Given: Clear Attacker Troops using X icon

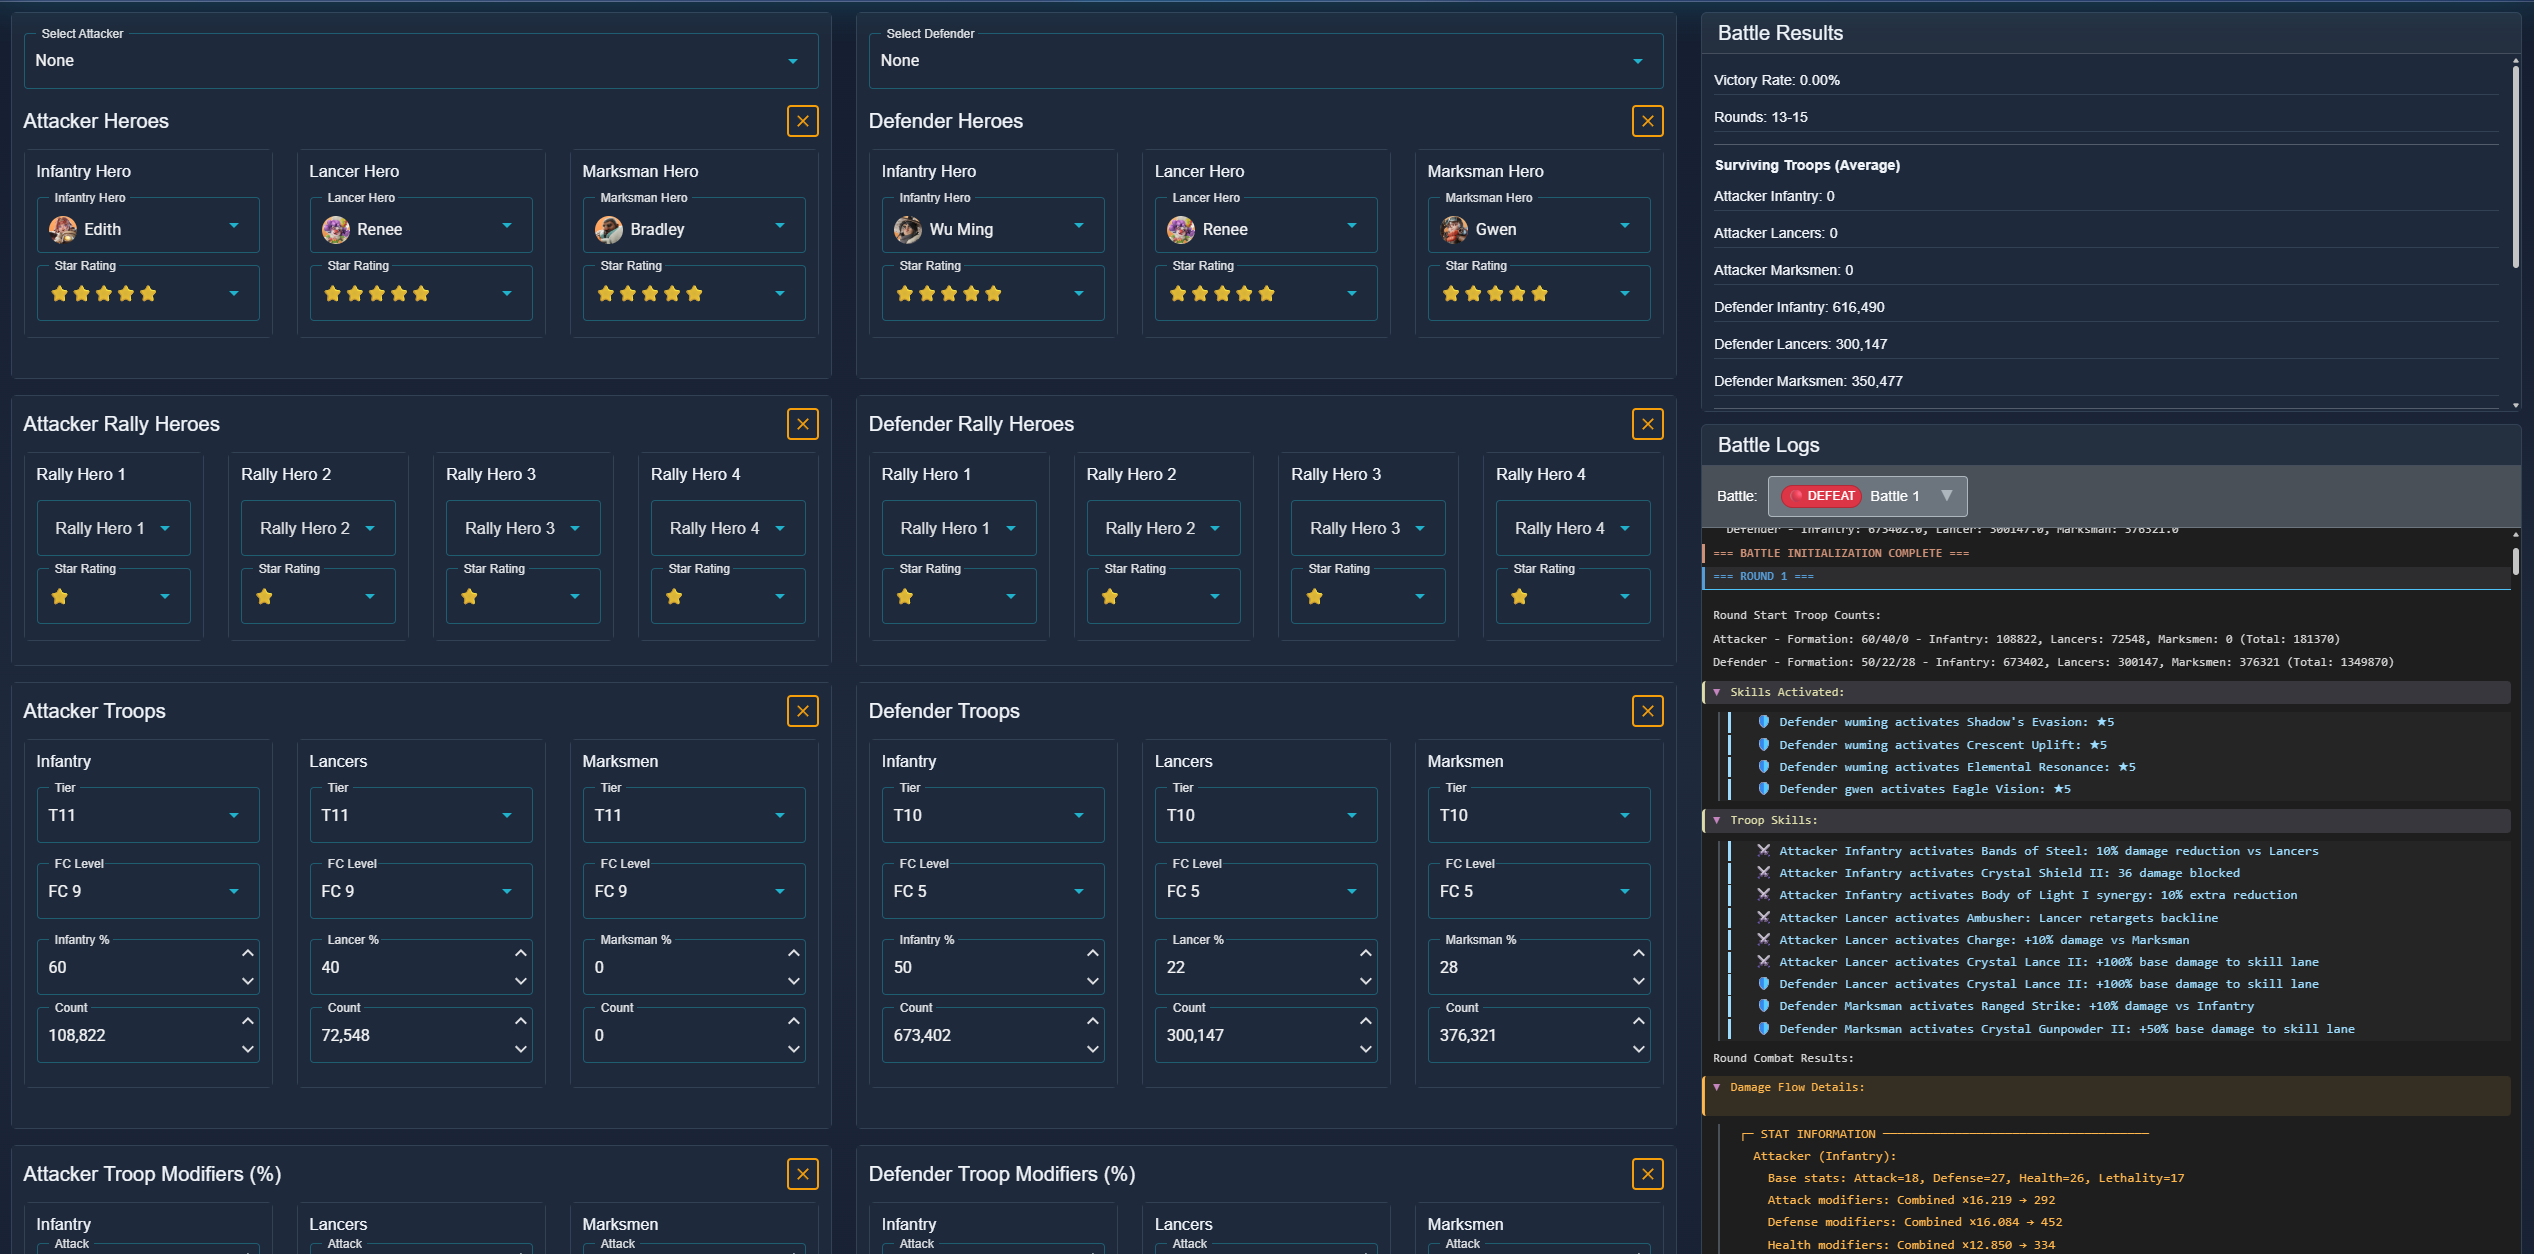Looking at the screenshot, I should coord(802,711).
